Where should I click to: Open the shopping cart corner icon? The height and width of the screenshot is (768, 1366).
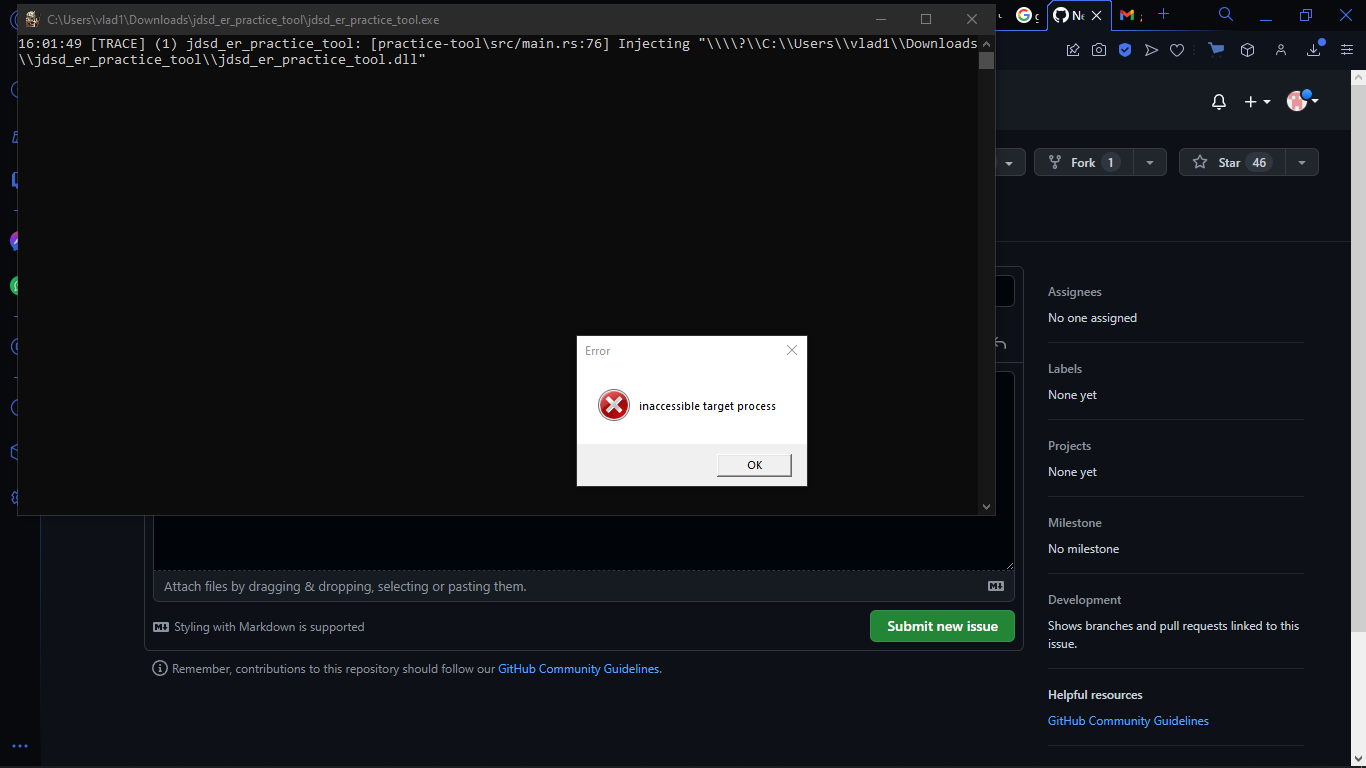[1216, 50]
